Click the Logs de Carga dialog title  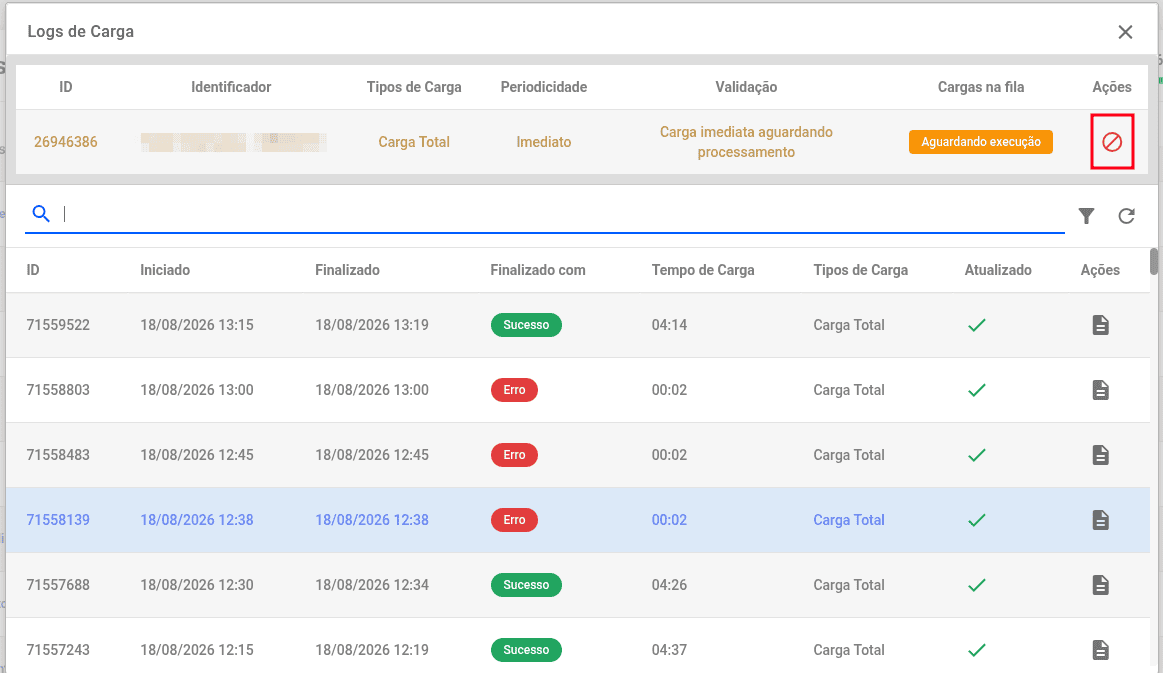click(81, 32)
